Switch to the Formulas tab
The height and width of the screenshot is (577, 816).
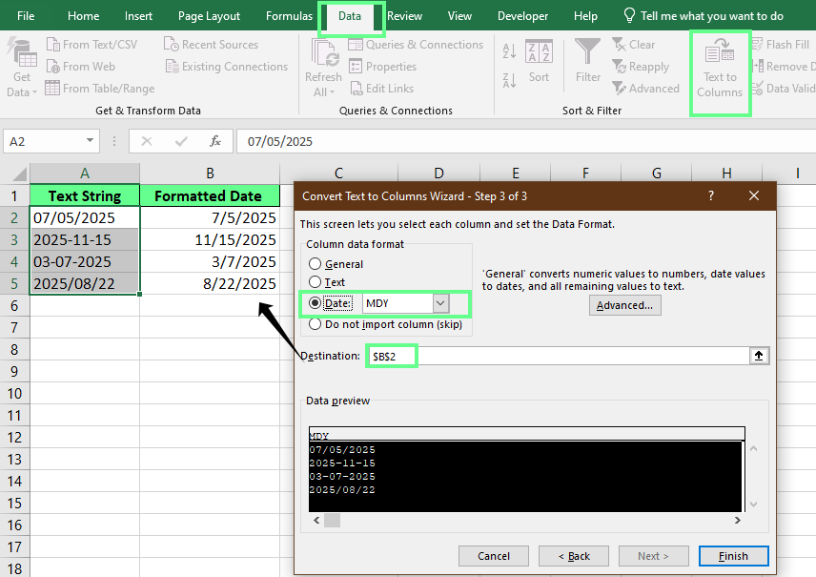(289, 15)
